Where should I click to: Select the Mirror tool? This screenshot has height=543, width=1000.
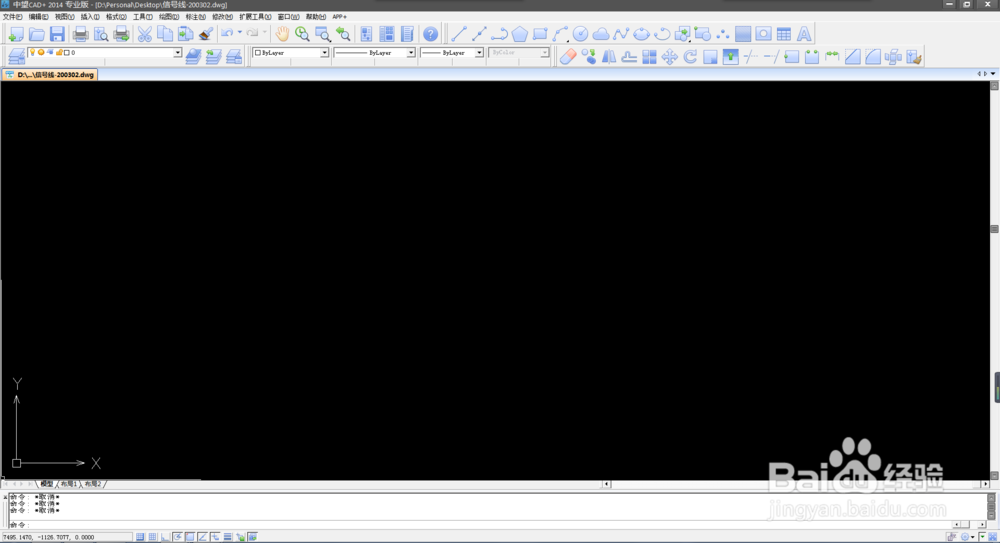(608, 57)
